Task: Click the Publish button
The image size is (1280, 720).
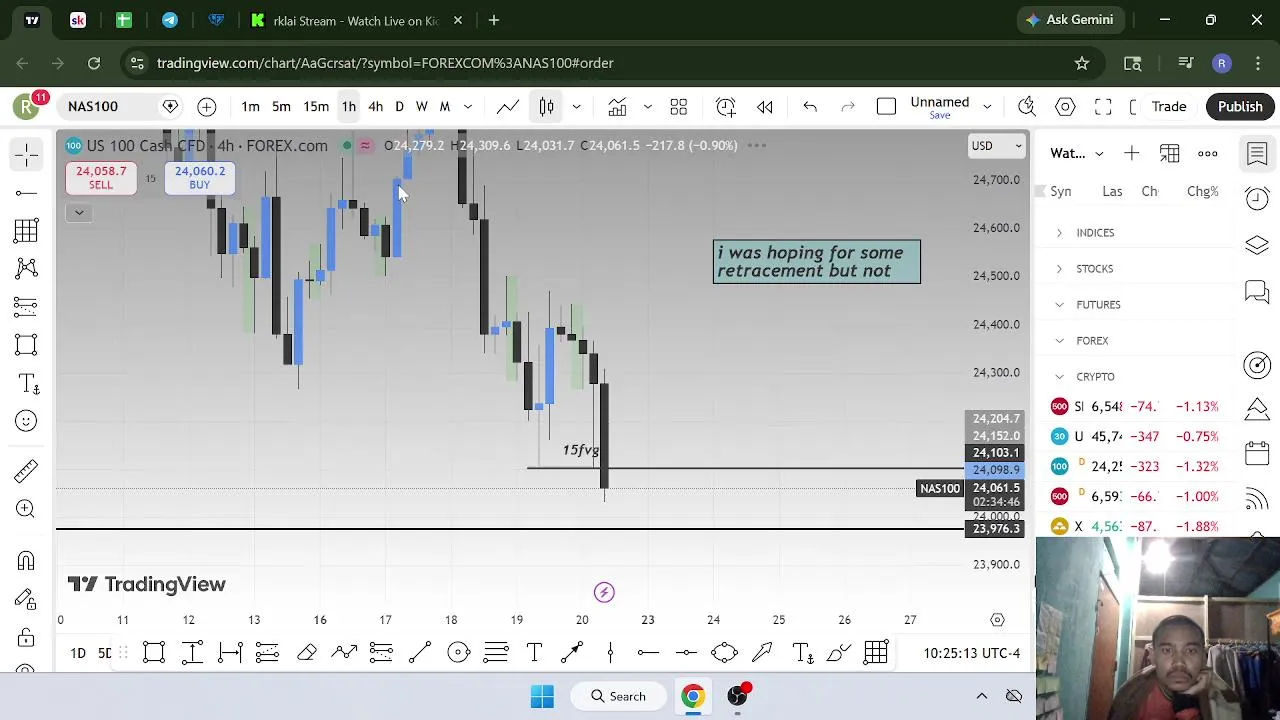Action: pos(1240,106)
